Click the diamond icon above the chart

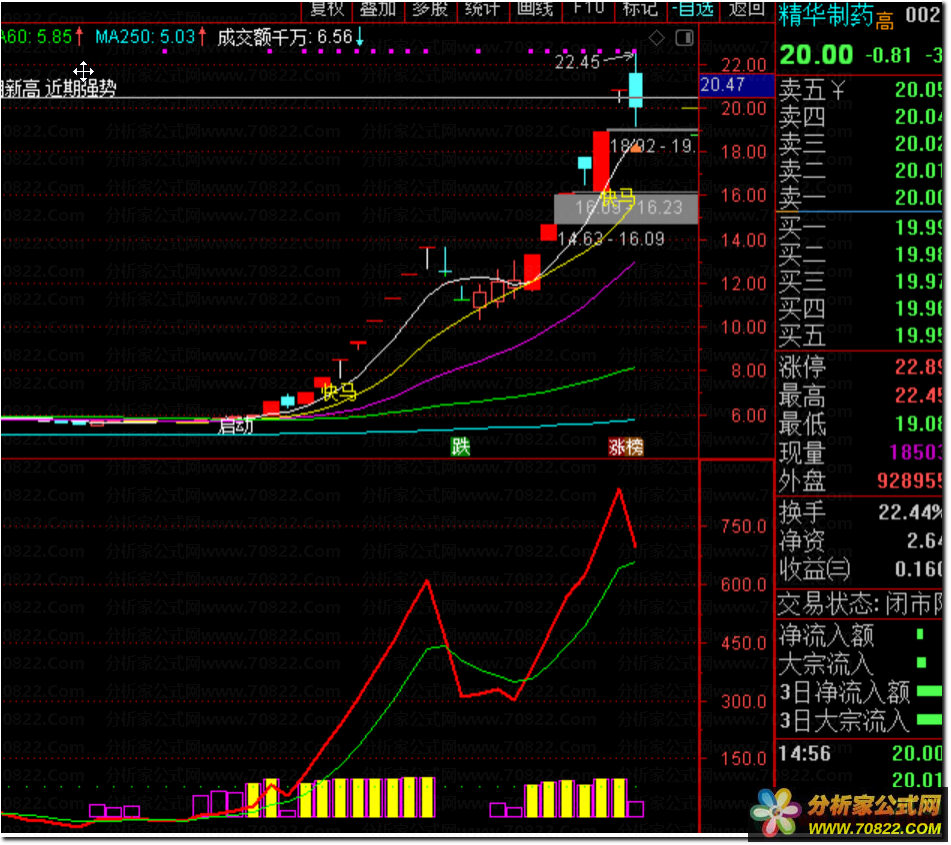[x=656, y=38]
